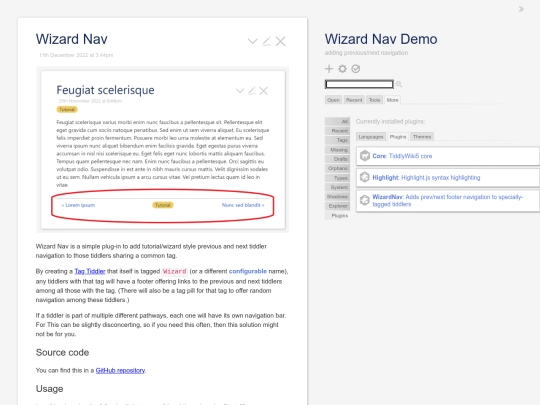Click the WizardNav plugin icon
540x405 pixels.
coord(365,200)
